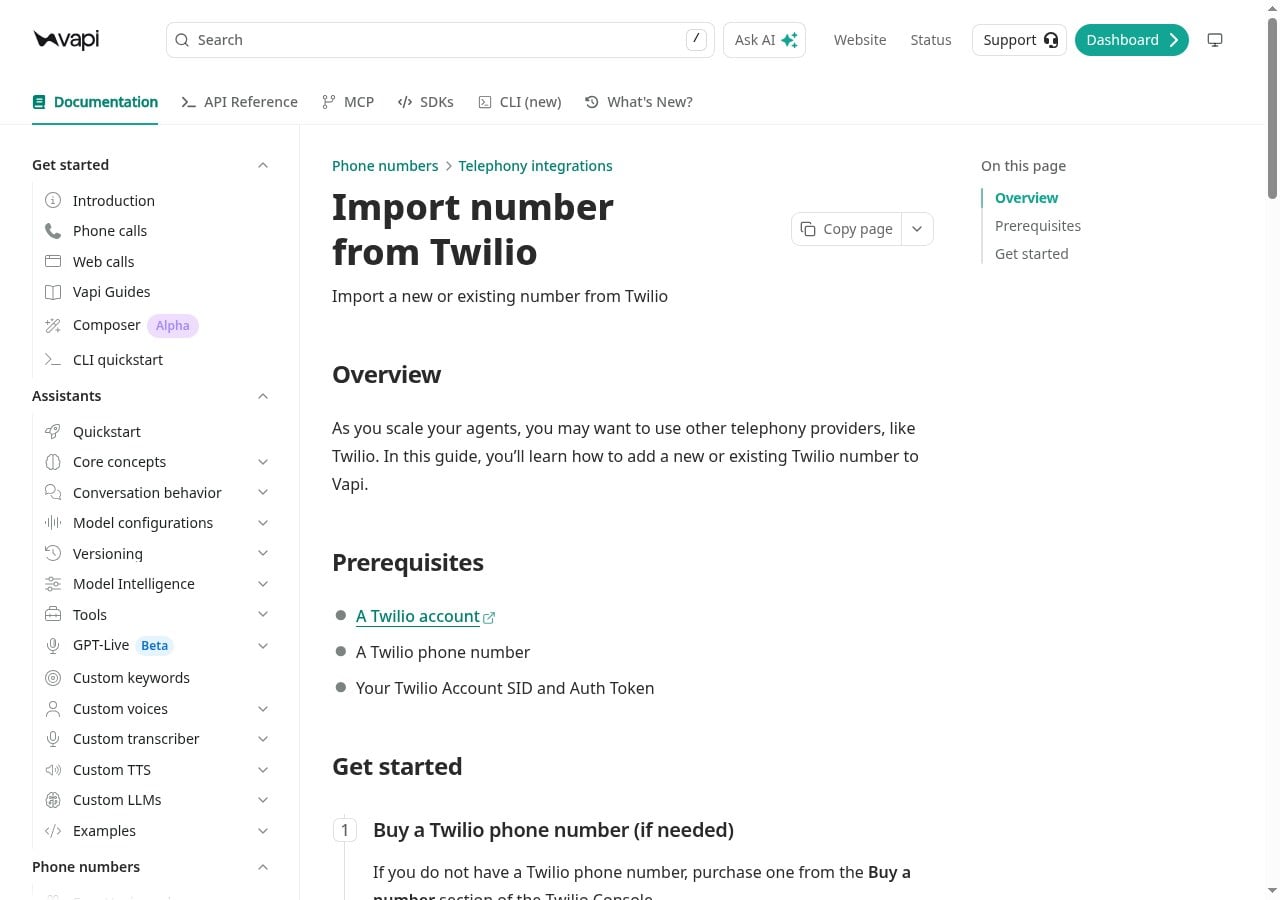Open the SDKs tab

(x=426, y=102)
